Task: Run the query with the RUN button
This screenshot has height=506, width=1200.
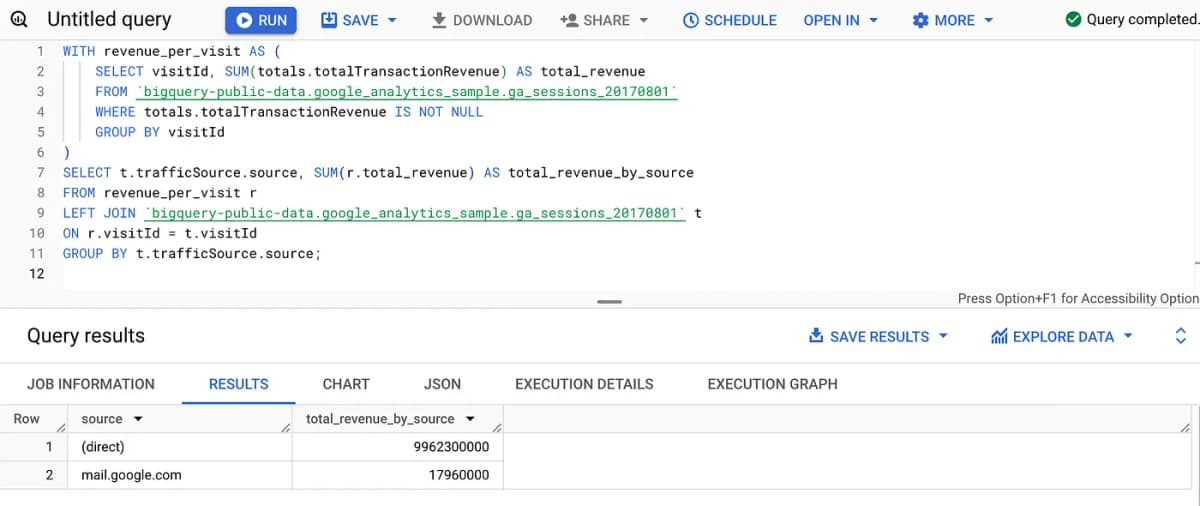Action: pos(258,20)
